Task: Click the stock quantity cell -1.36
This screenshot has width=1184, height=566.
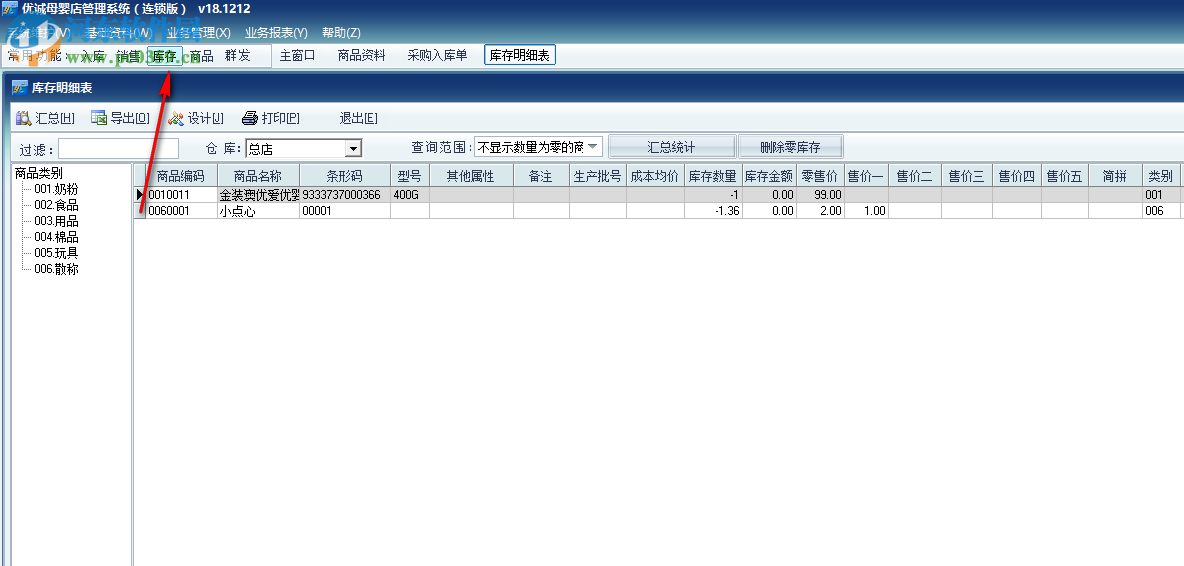Action: [713, 211]
